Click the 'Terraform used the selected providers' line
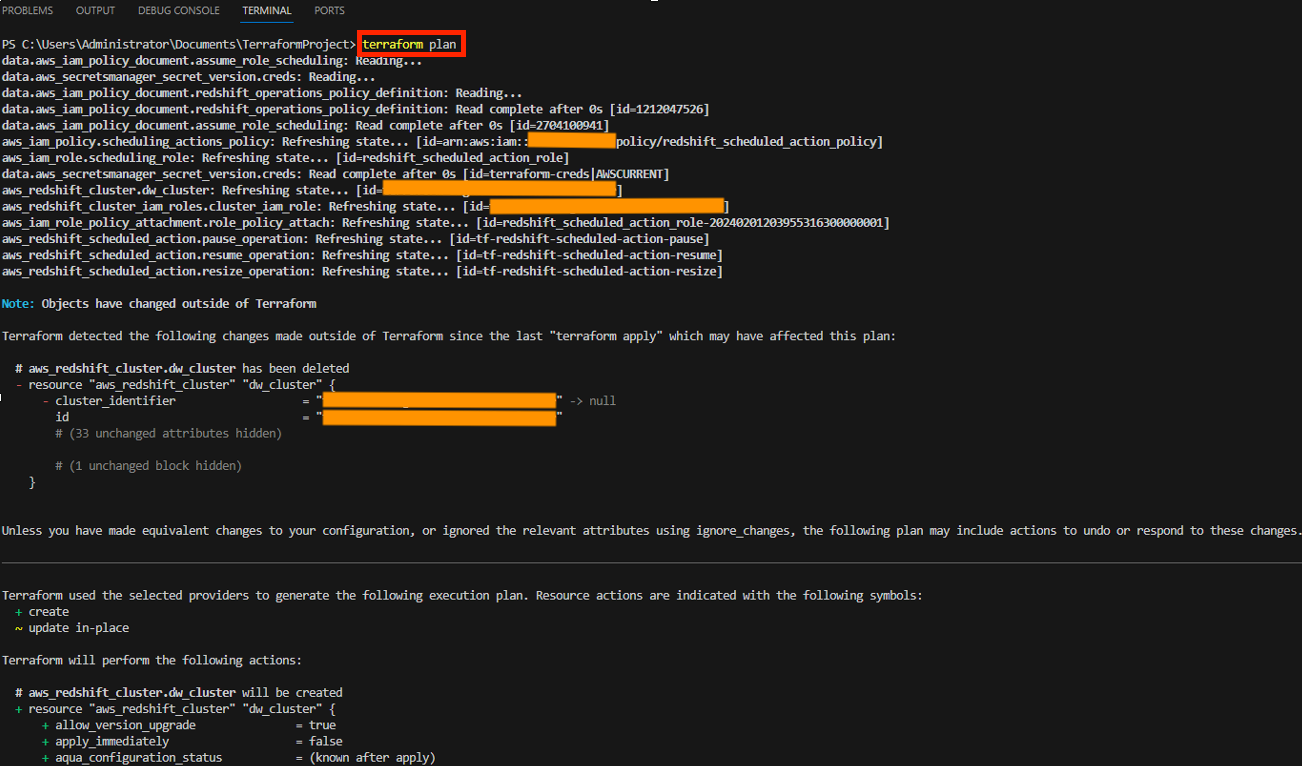 click(x=462, y=596)
